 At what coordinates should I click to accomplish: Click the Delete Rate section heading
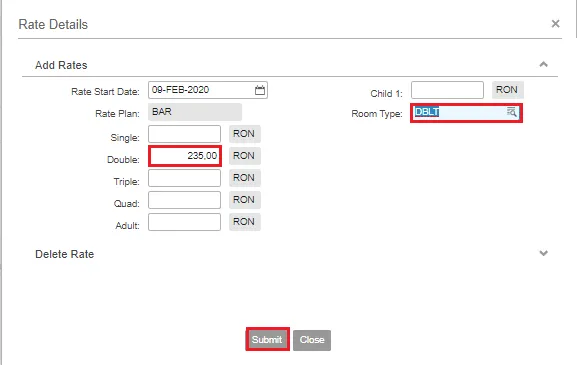click(64, 254)
